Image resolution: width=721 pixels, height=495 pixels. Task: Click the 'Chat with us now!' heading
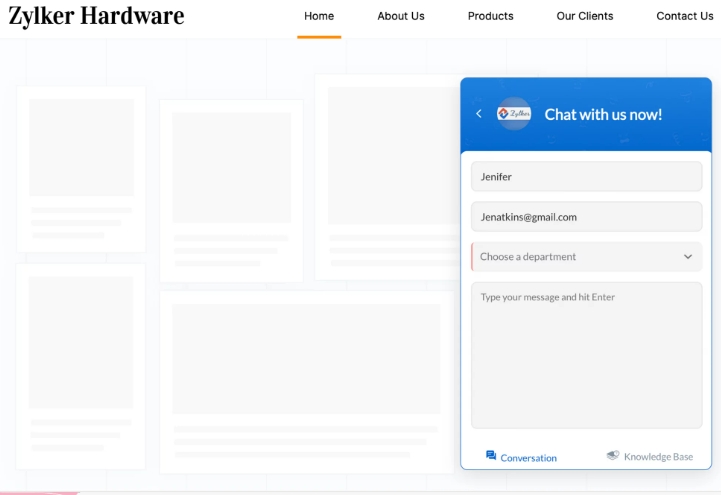coord(603,114)
